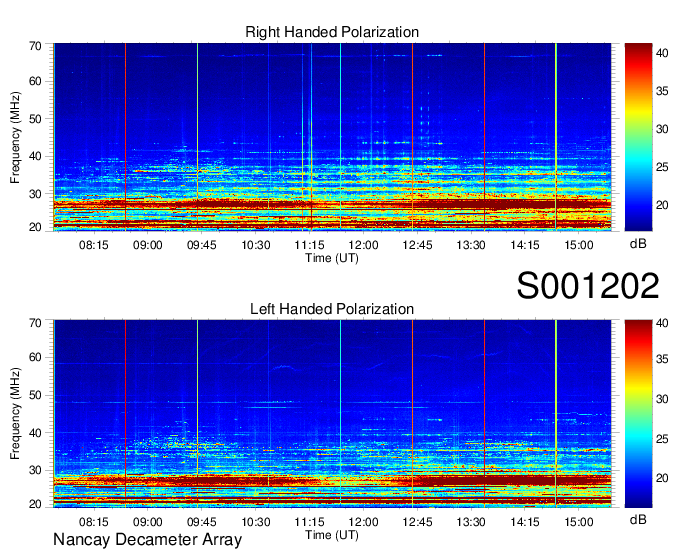Click the 12:00 time tick of the Right Handed plot
Image resolution: width=680 pixels, height=552 pixels.
pos(363,245)
